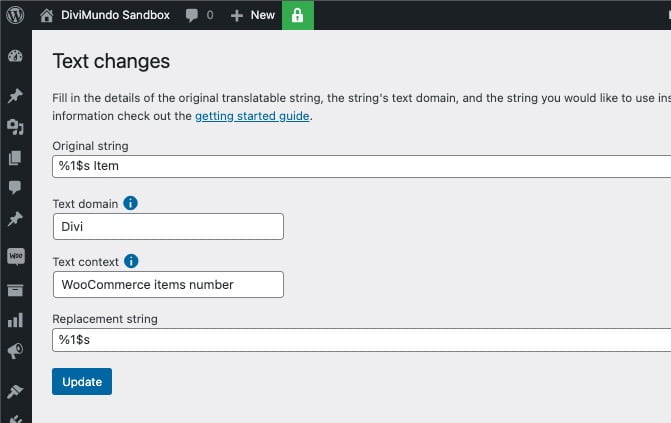
Task: Show Text domain info tooltip icon
Action: [131, 203]
